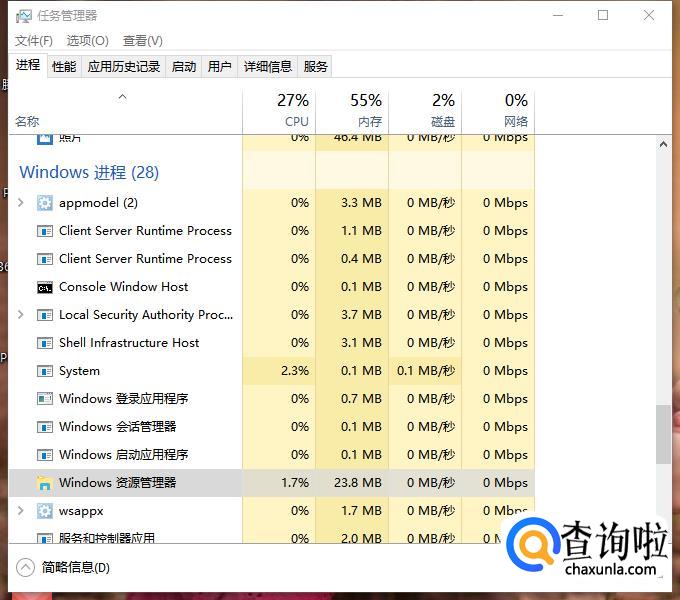Click the 1.7% CPU value
This screenshot has height=600, width=680.
pyautogui.click(x=295, y=483)
